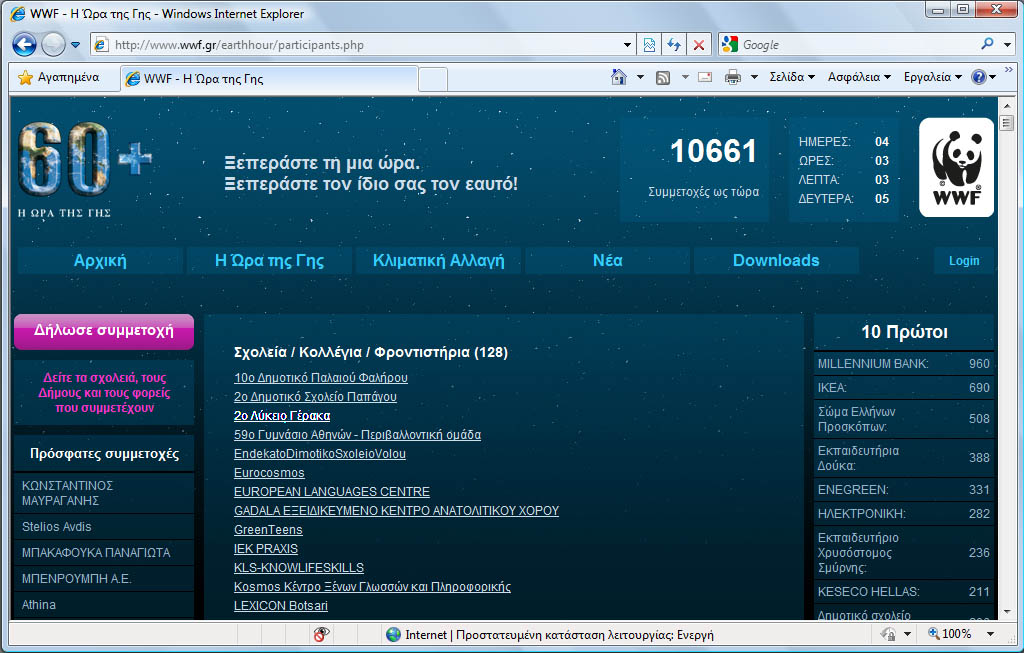The width and height of the screenshot is (1024, 653).
Task: Click the Help question mark icon
Action: point(978,77)
